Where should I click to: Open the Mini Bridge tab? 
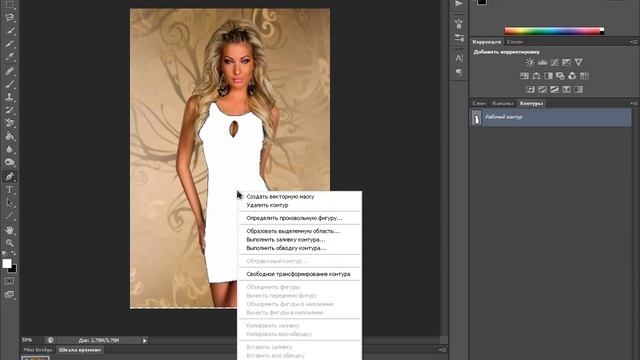(x=38, y=350)
